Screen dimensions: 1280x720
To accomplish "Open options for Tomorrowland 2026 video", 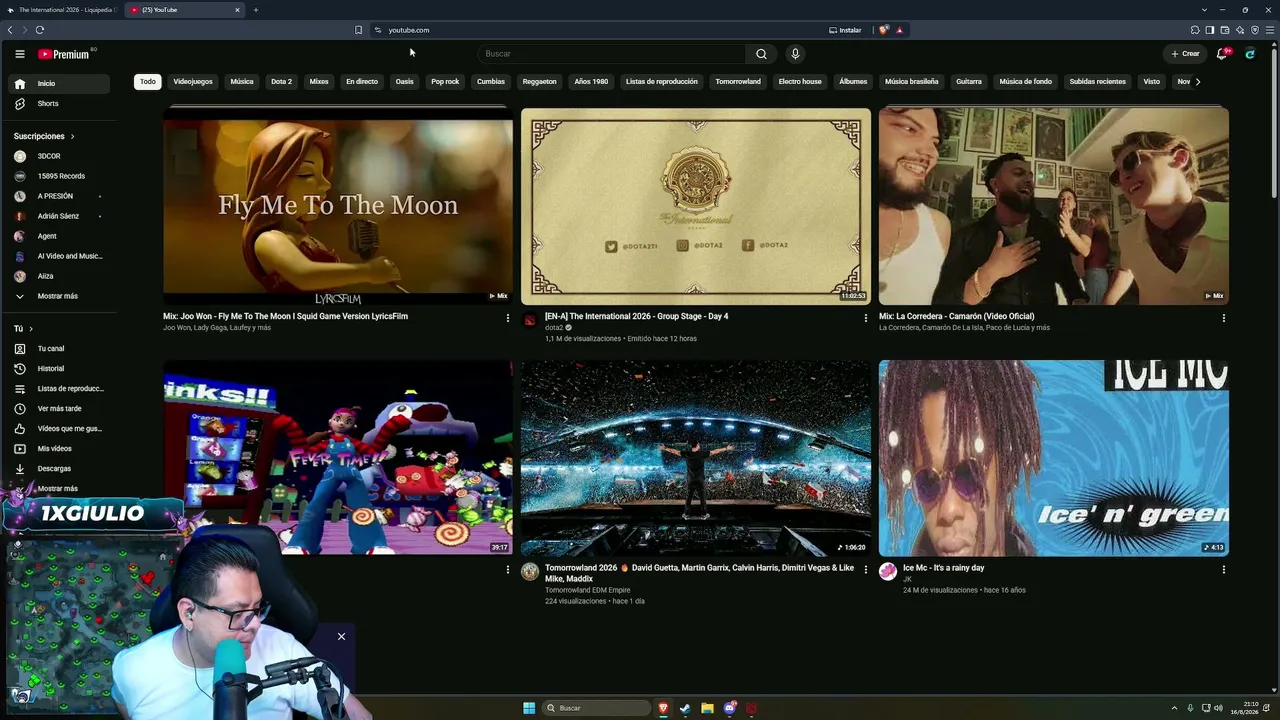I will [x=866, y=570].
